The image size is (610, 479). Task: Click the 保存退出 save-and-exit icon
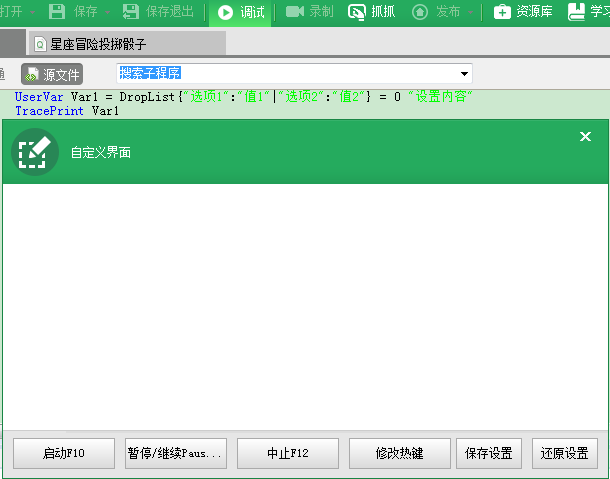[131, 12]
